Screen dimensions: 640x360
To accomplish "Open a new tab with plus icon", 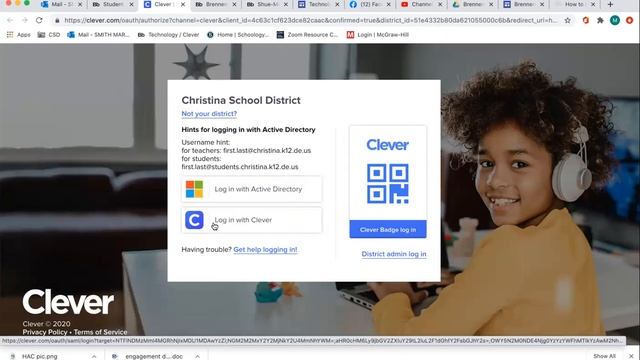I will (x=610, y=4).
